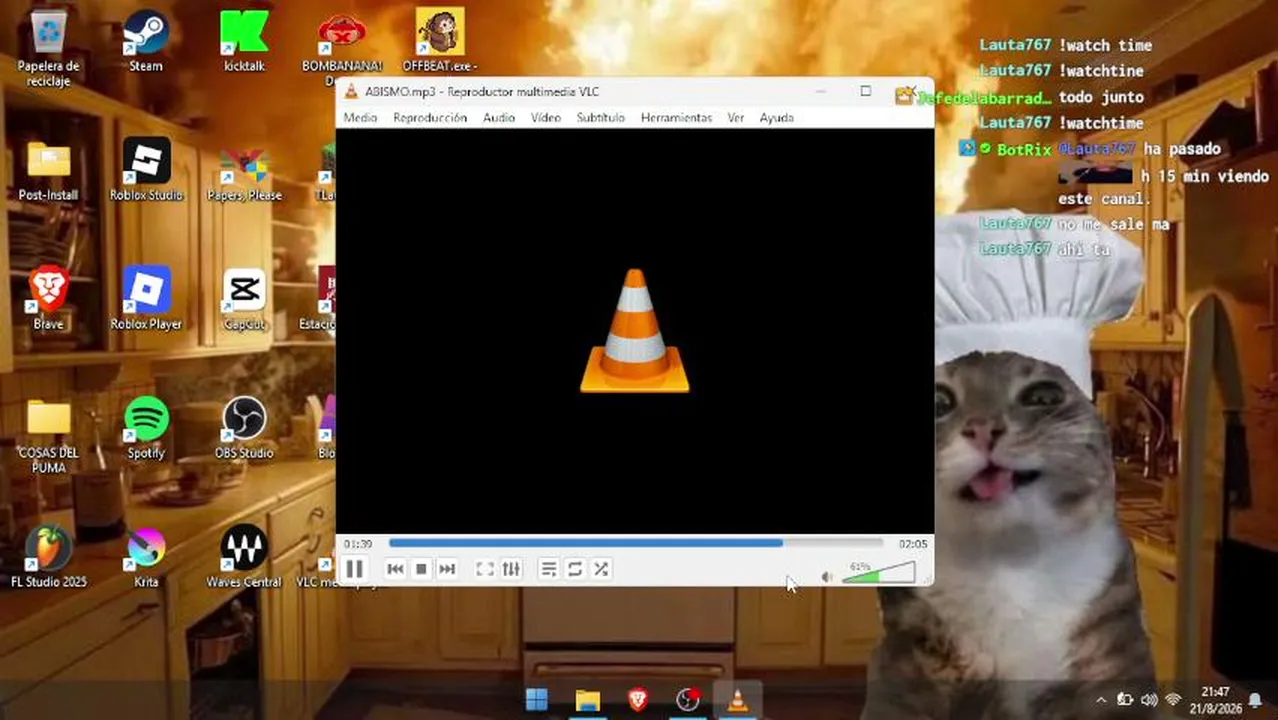The width and height of the screenshot is (1278, 720).
Task: Stop playback in VLC
Action: click(421, 569)
